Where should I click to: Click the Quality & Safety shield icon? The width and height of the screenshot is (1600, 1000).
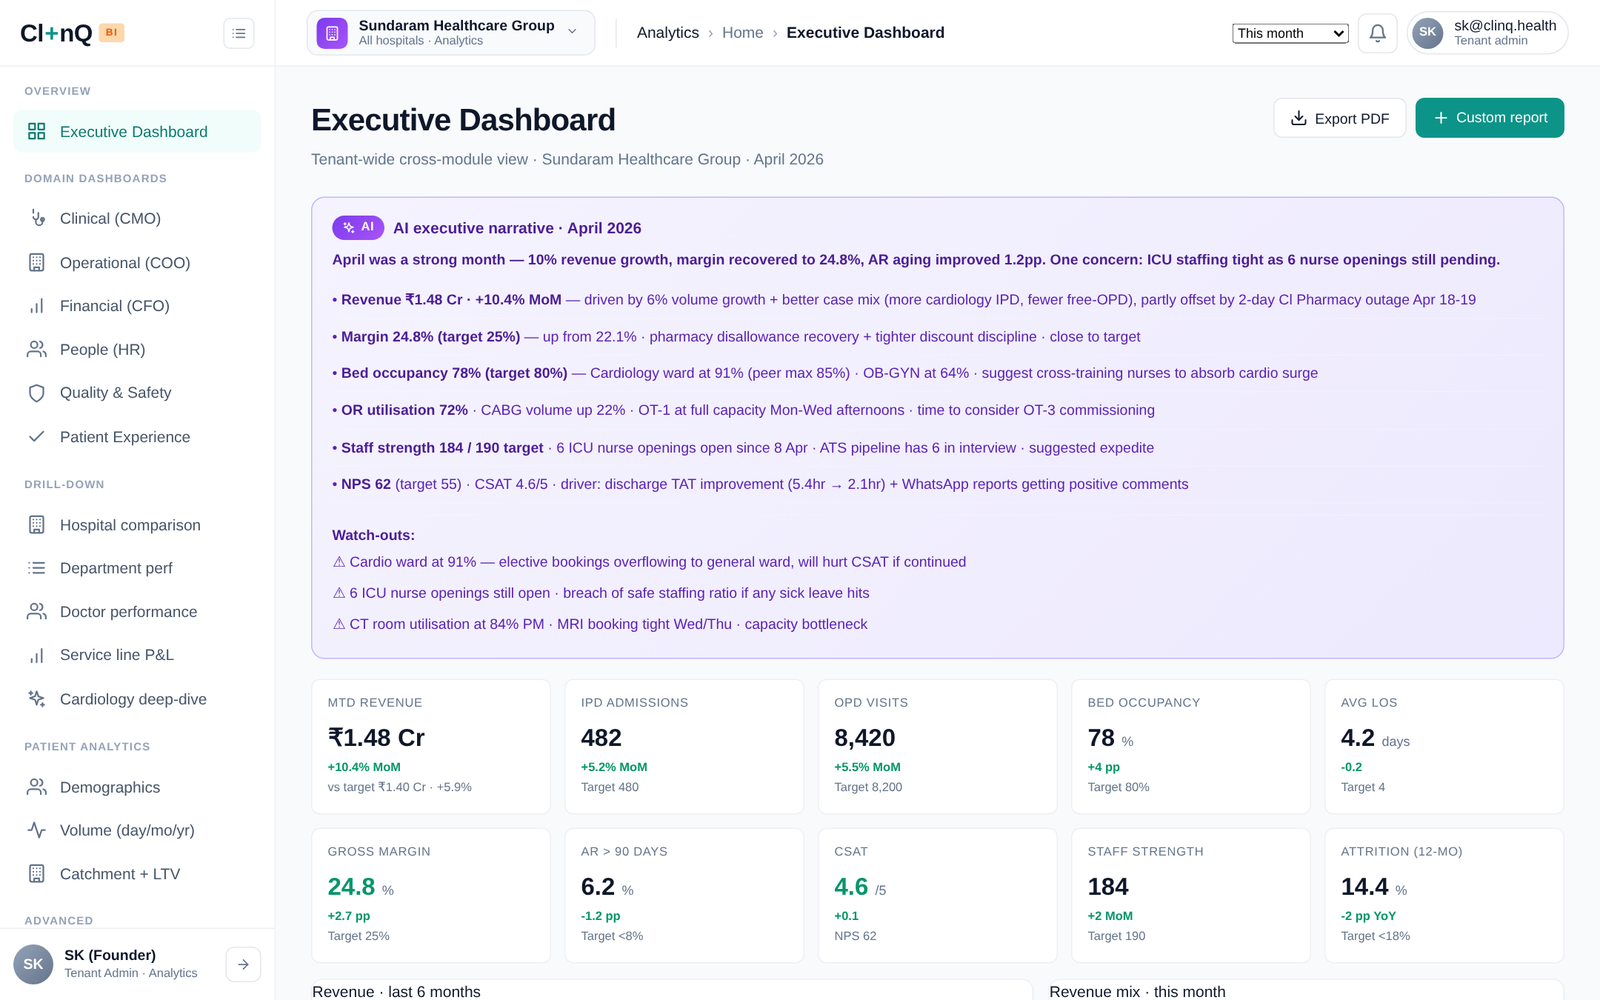(37, 393)
